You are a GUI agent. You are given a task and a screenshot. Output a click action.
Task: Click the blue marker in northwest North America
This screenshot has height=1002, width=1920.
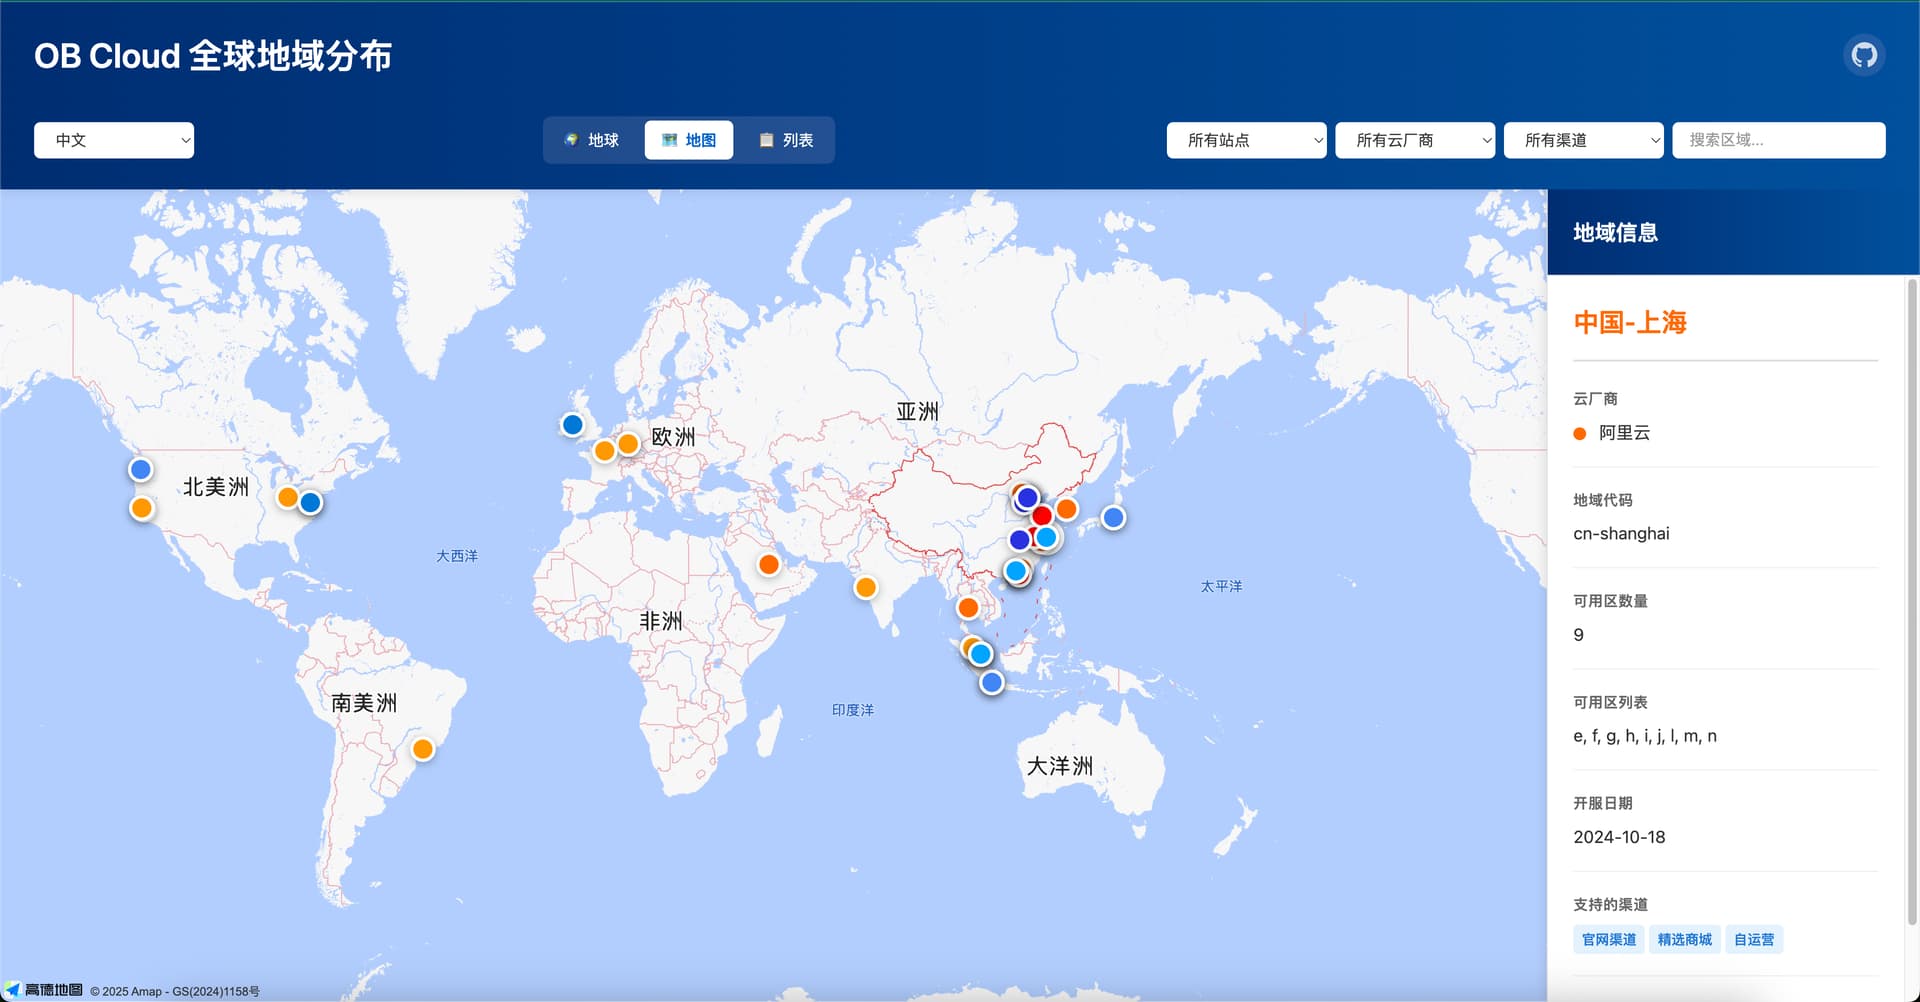tap(141, 469)
